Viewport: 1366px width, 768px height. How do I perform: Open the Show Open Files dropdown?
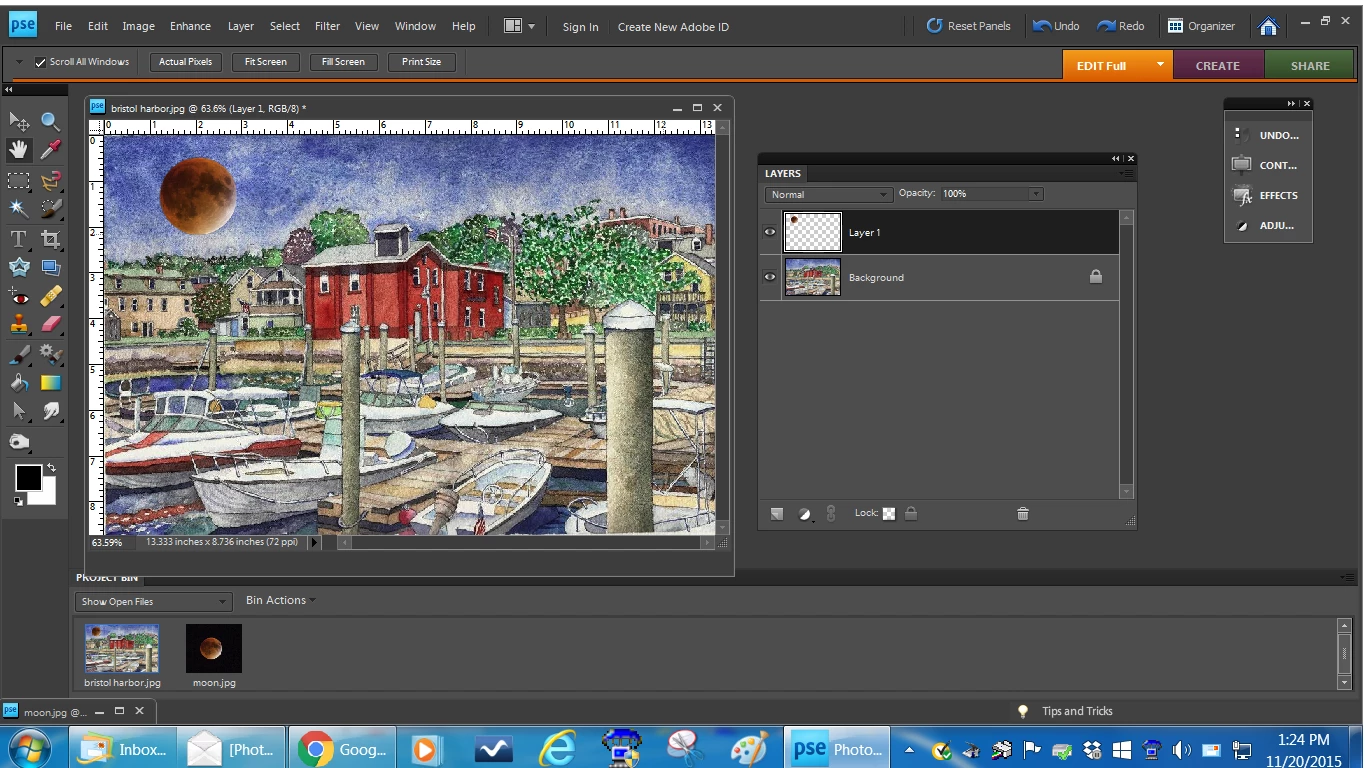pyautogui.click(x=153, y=601)
